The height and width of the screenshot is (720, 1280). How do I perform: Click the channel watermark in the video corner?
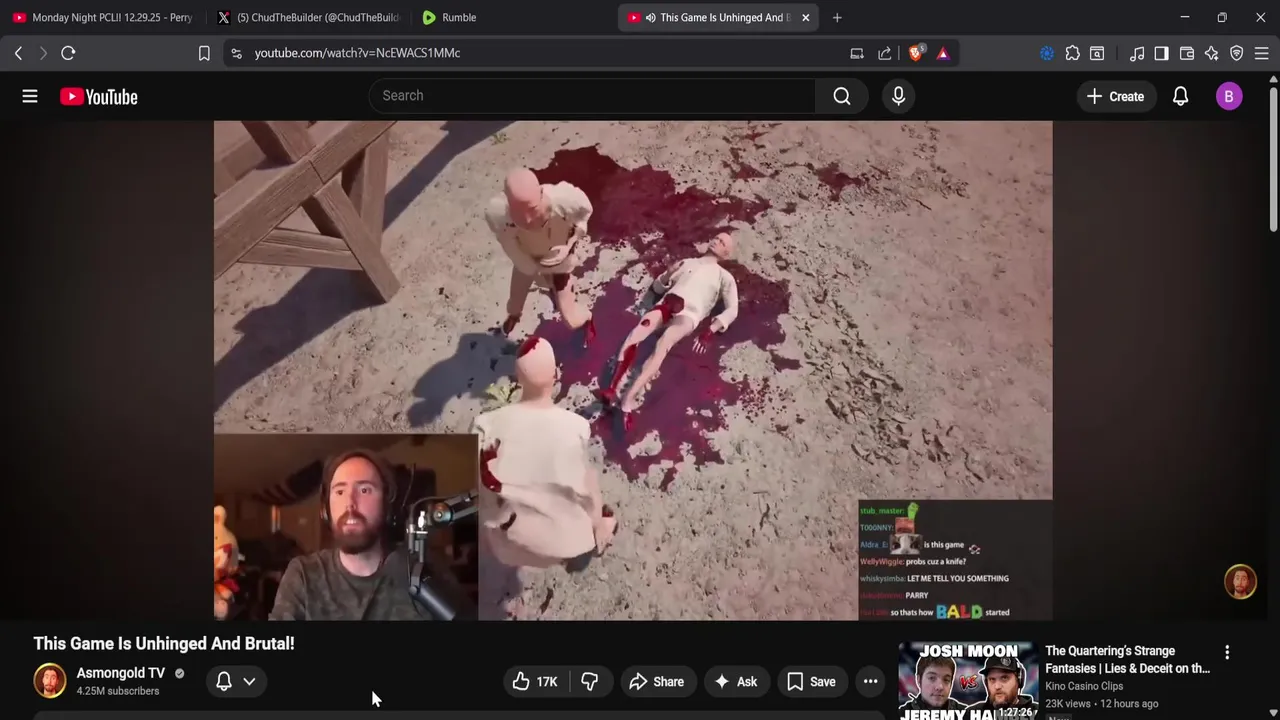pyautogui.click(x=1240, y=582)
